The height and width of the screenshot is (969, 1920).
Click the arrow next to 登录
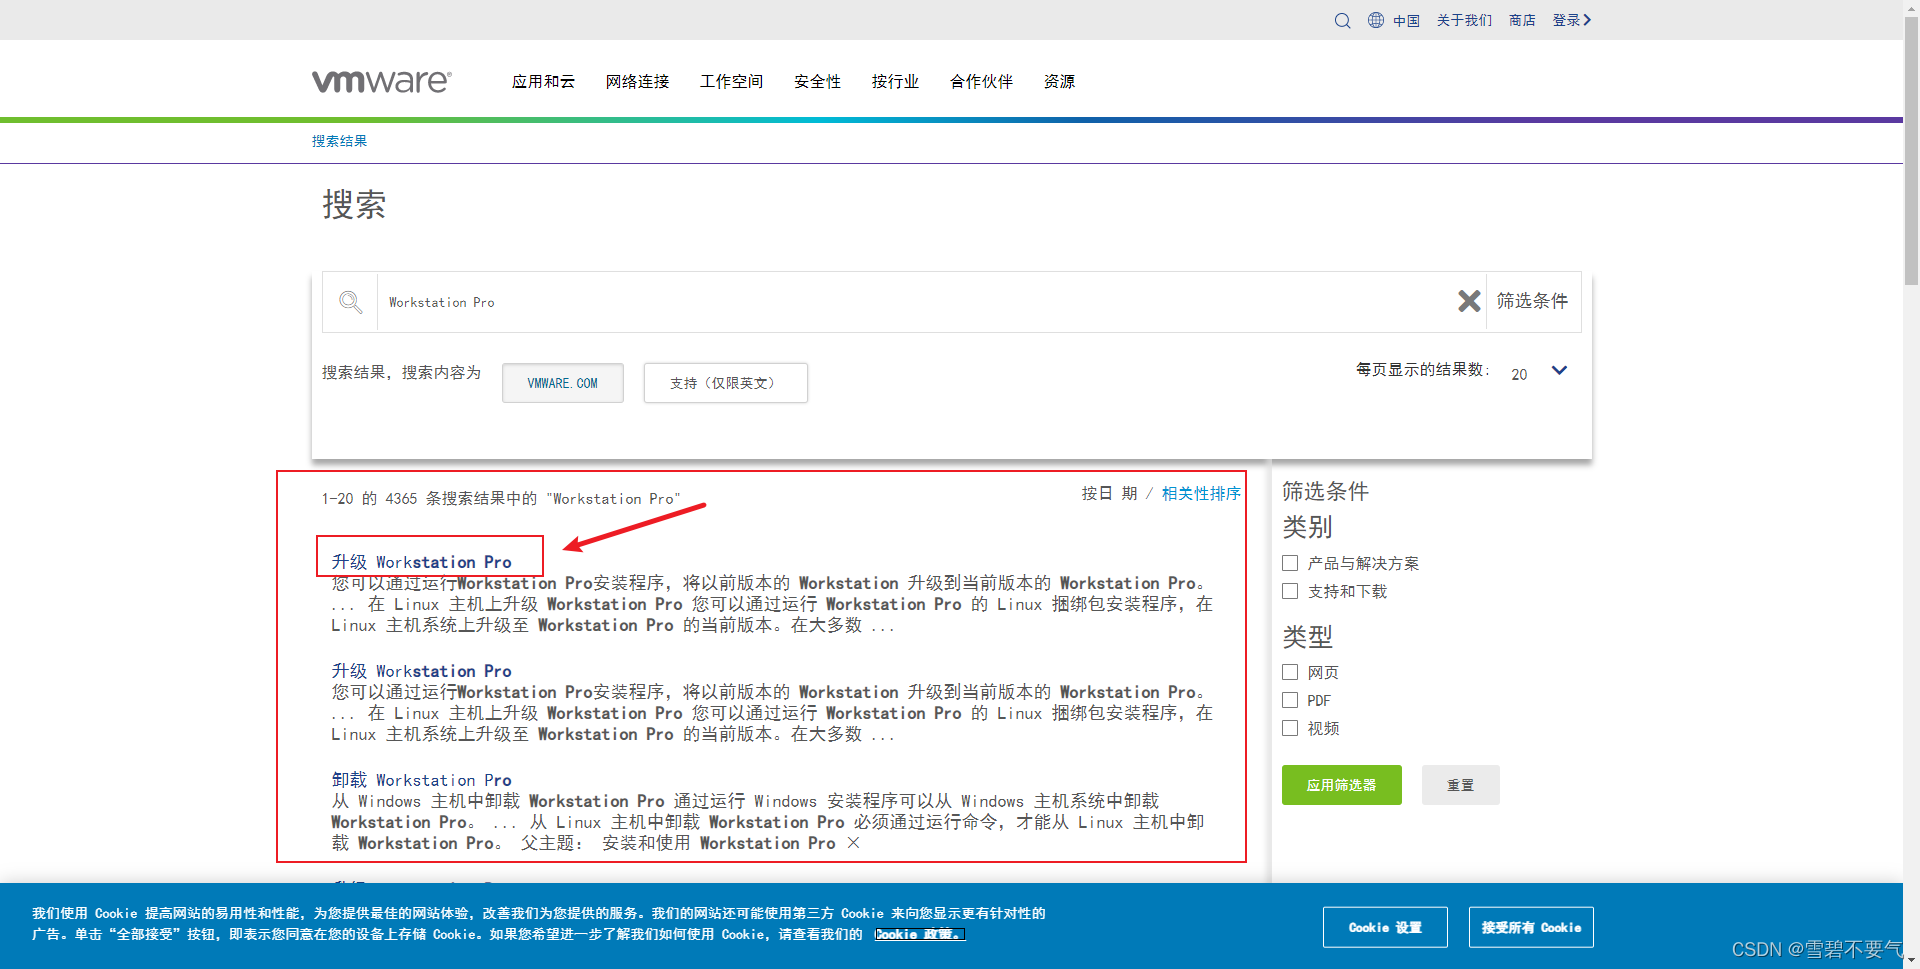pyautogui.click(x=1587, y=20)
